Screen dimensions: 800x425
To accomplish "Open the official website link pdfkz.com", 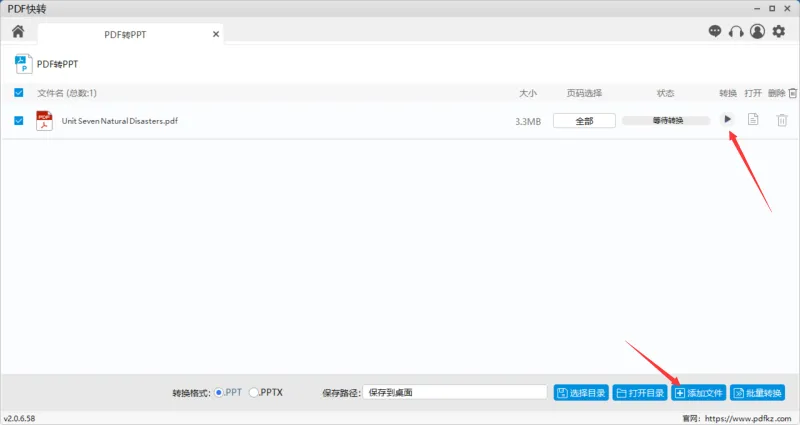I will pyautogui.click(x=748, y=418).
